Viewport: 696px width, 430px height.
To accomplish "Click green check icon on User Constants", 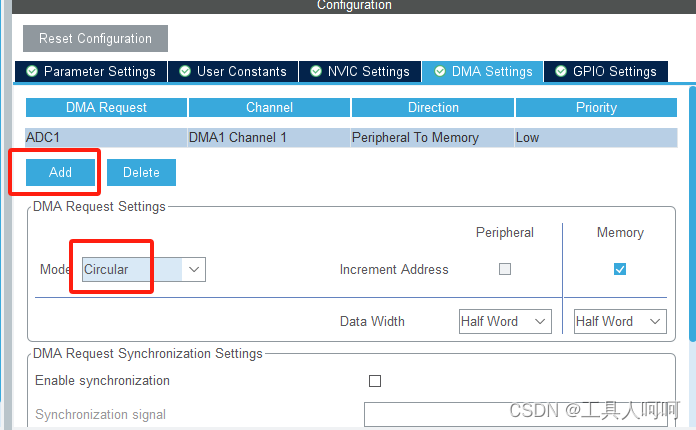I will (185, 71).
